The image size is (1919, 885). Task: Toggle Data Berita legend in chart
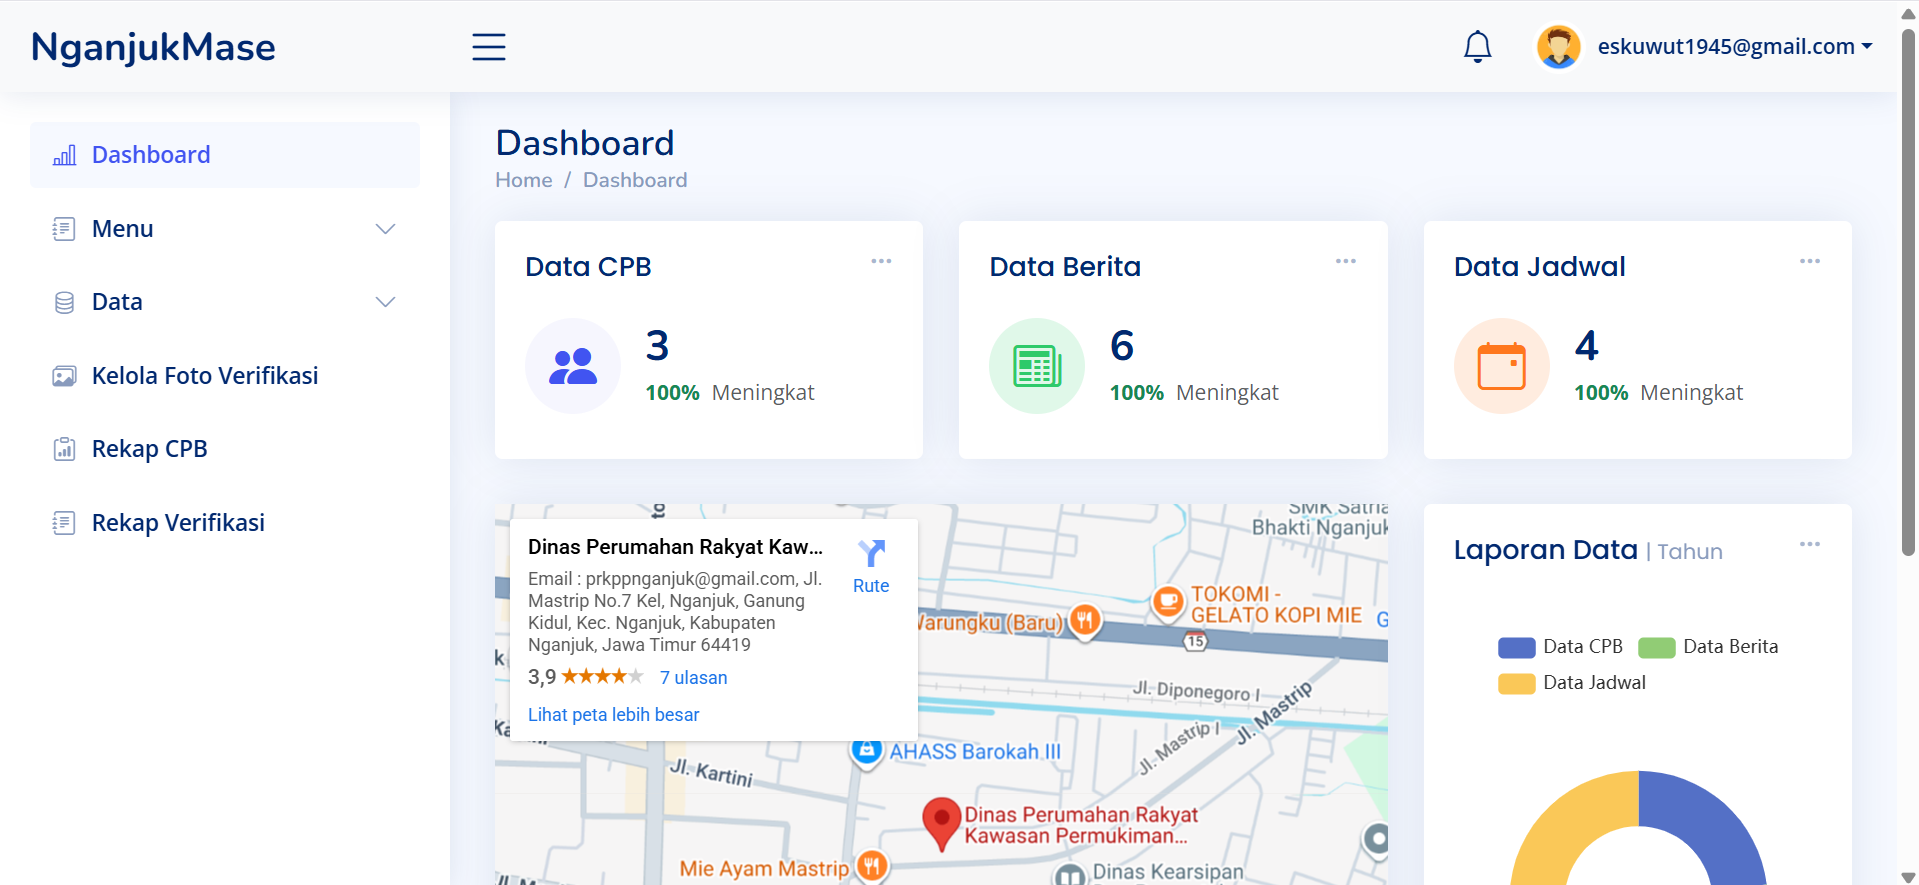(1708, 647)
